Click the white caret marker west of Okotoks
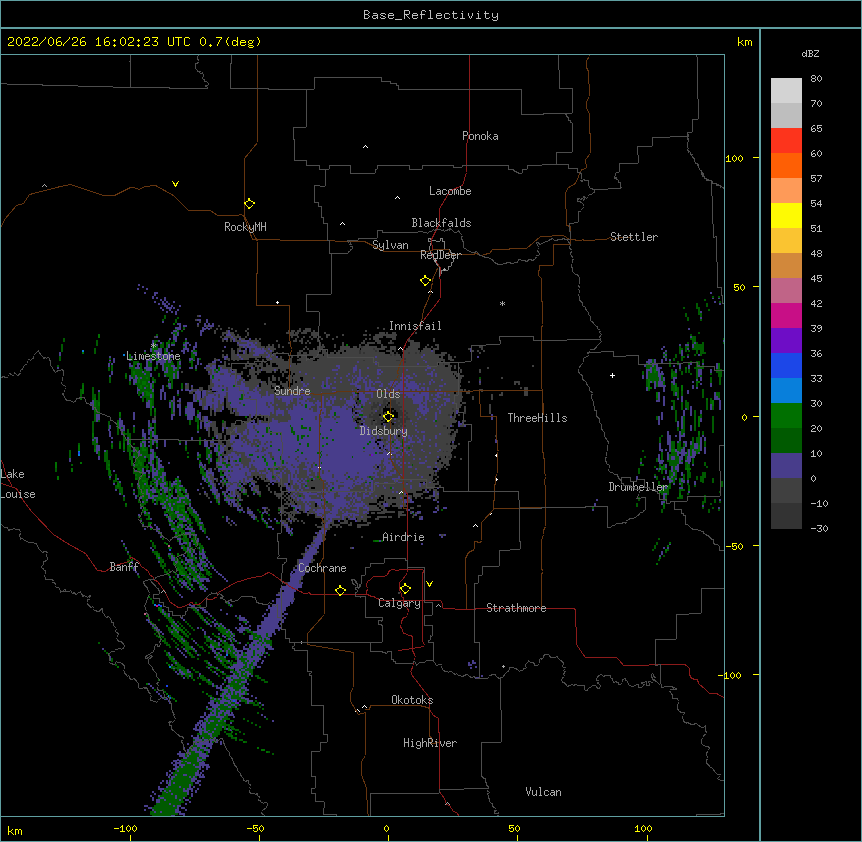The height and width of the screenshot is (842, 862). [364, 707]
